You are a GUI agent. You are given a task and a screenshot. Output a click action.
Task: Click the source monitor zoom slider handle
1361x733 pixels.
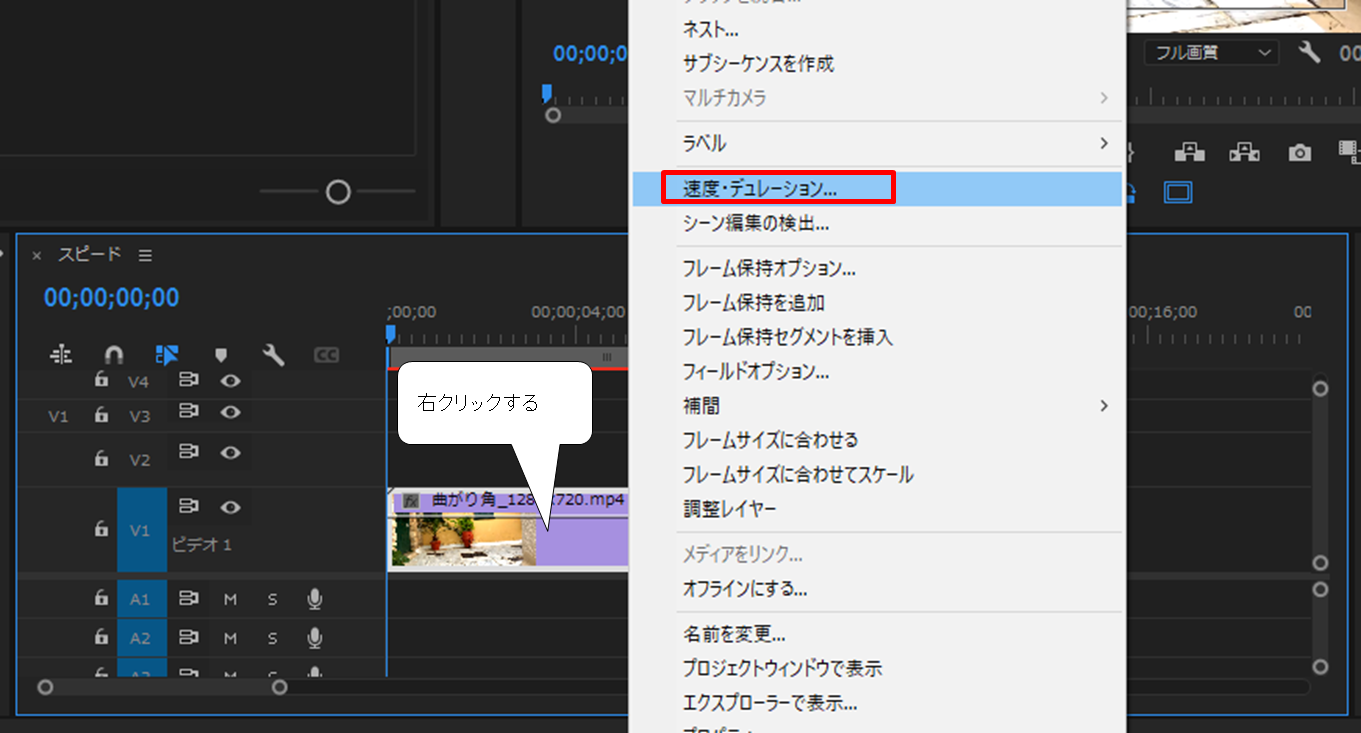pyautogui.click(x=338, y=191)
